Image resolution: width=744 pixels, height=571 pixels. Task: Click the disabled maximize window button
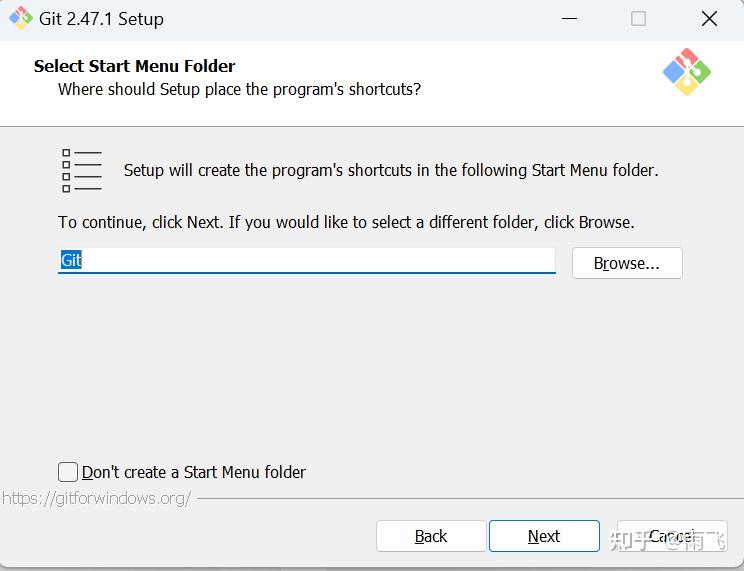638,19
